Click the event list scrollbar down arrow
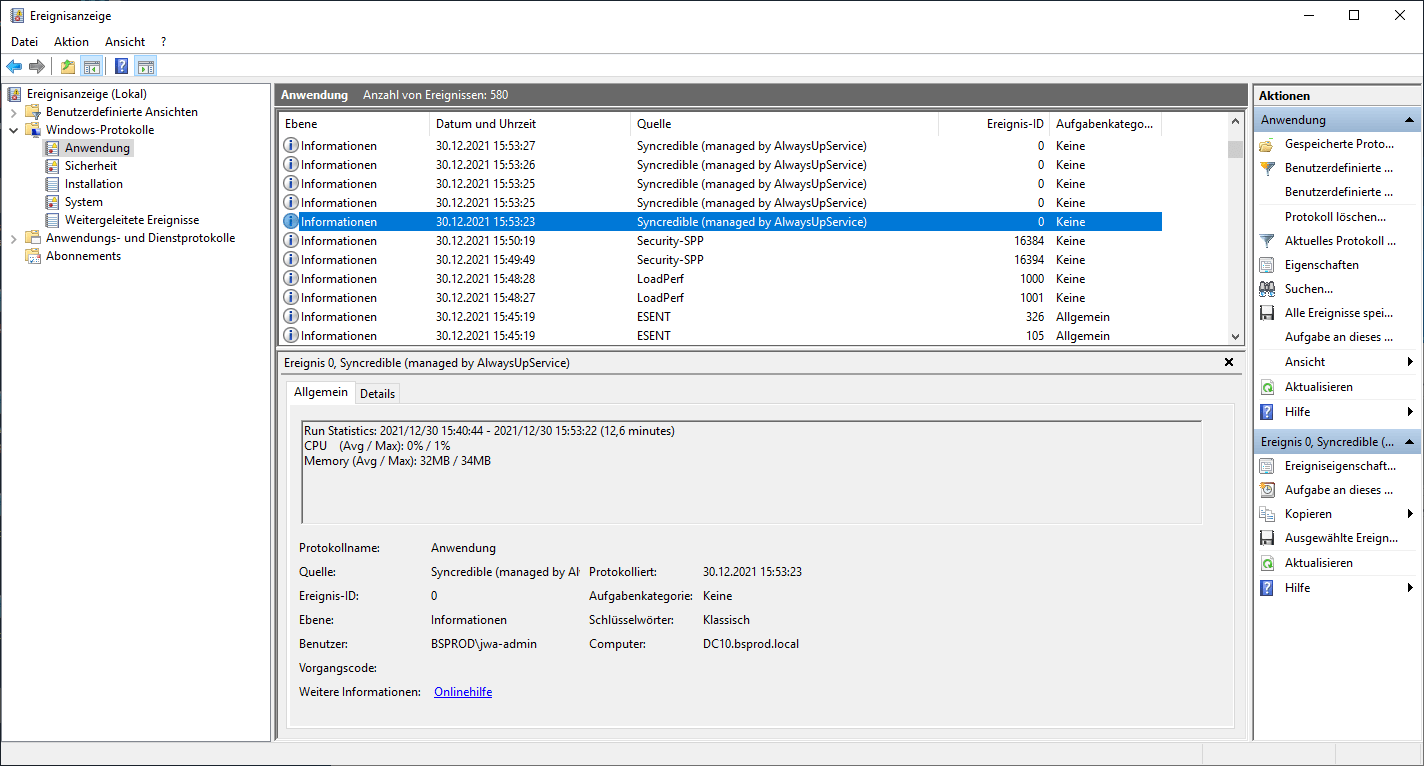The image size is (1424, 766). click(x=1235, y=337)
